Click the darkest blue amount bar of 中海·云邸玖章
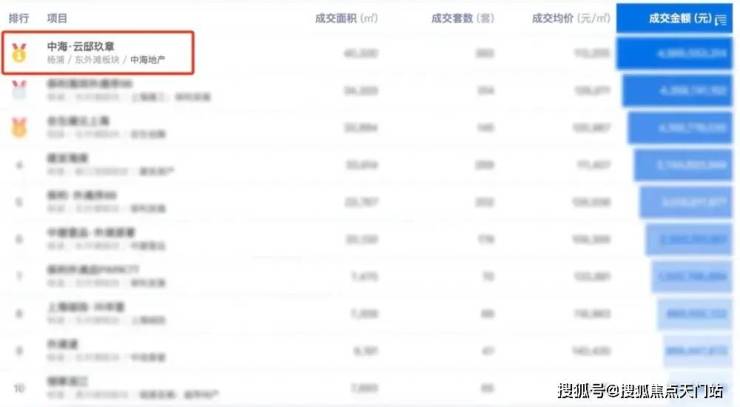The image size is (740, 407). tap(674, 53)
